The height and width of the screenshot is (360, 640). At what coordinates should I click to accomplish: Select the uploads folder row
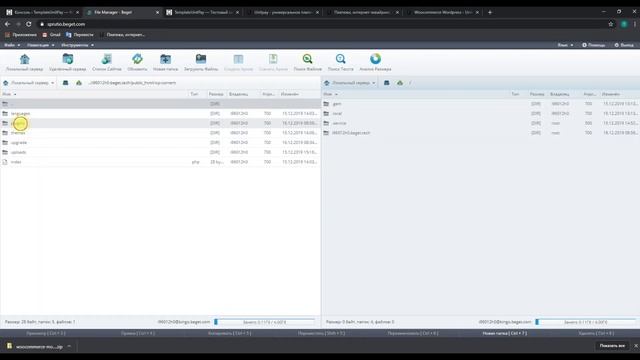pos(160,152)
